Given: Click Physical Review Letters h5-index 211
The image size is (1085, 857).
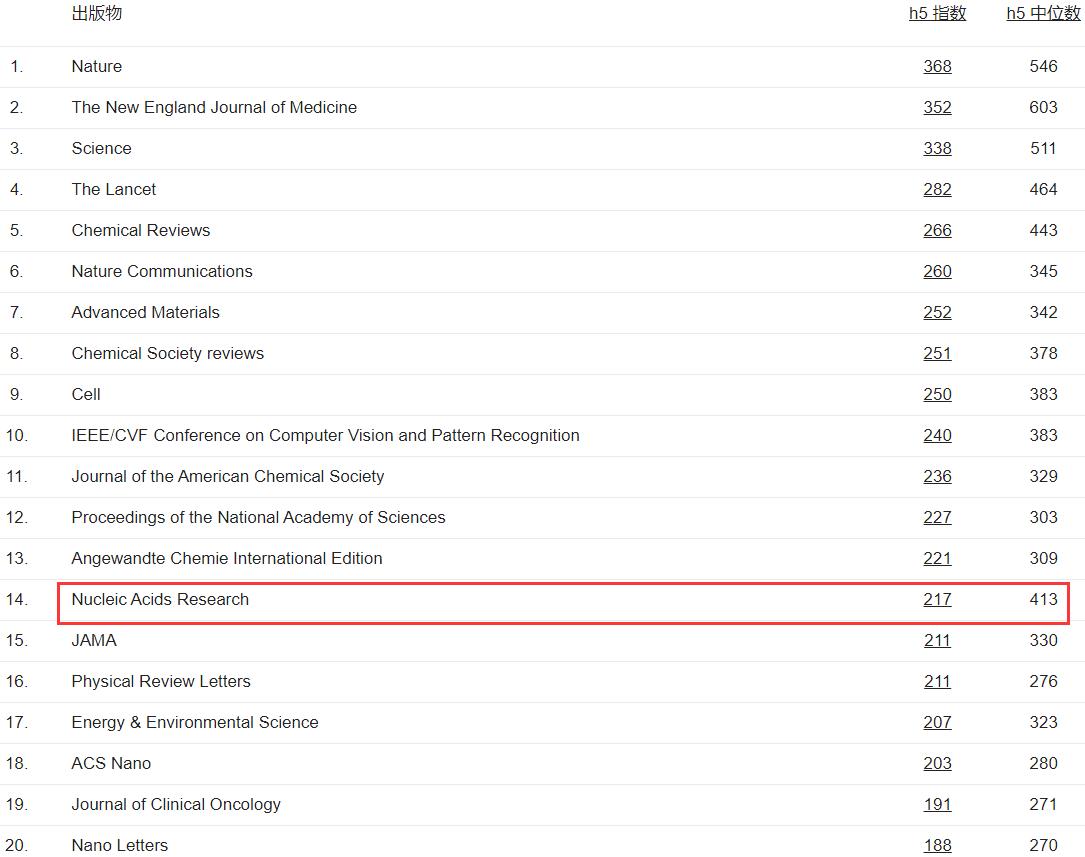Looking at the screenshot, I should click(x=937, y=681).
